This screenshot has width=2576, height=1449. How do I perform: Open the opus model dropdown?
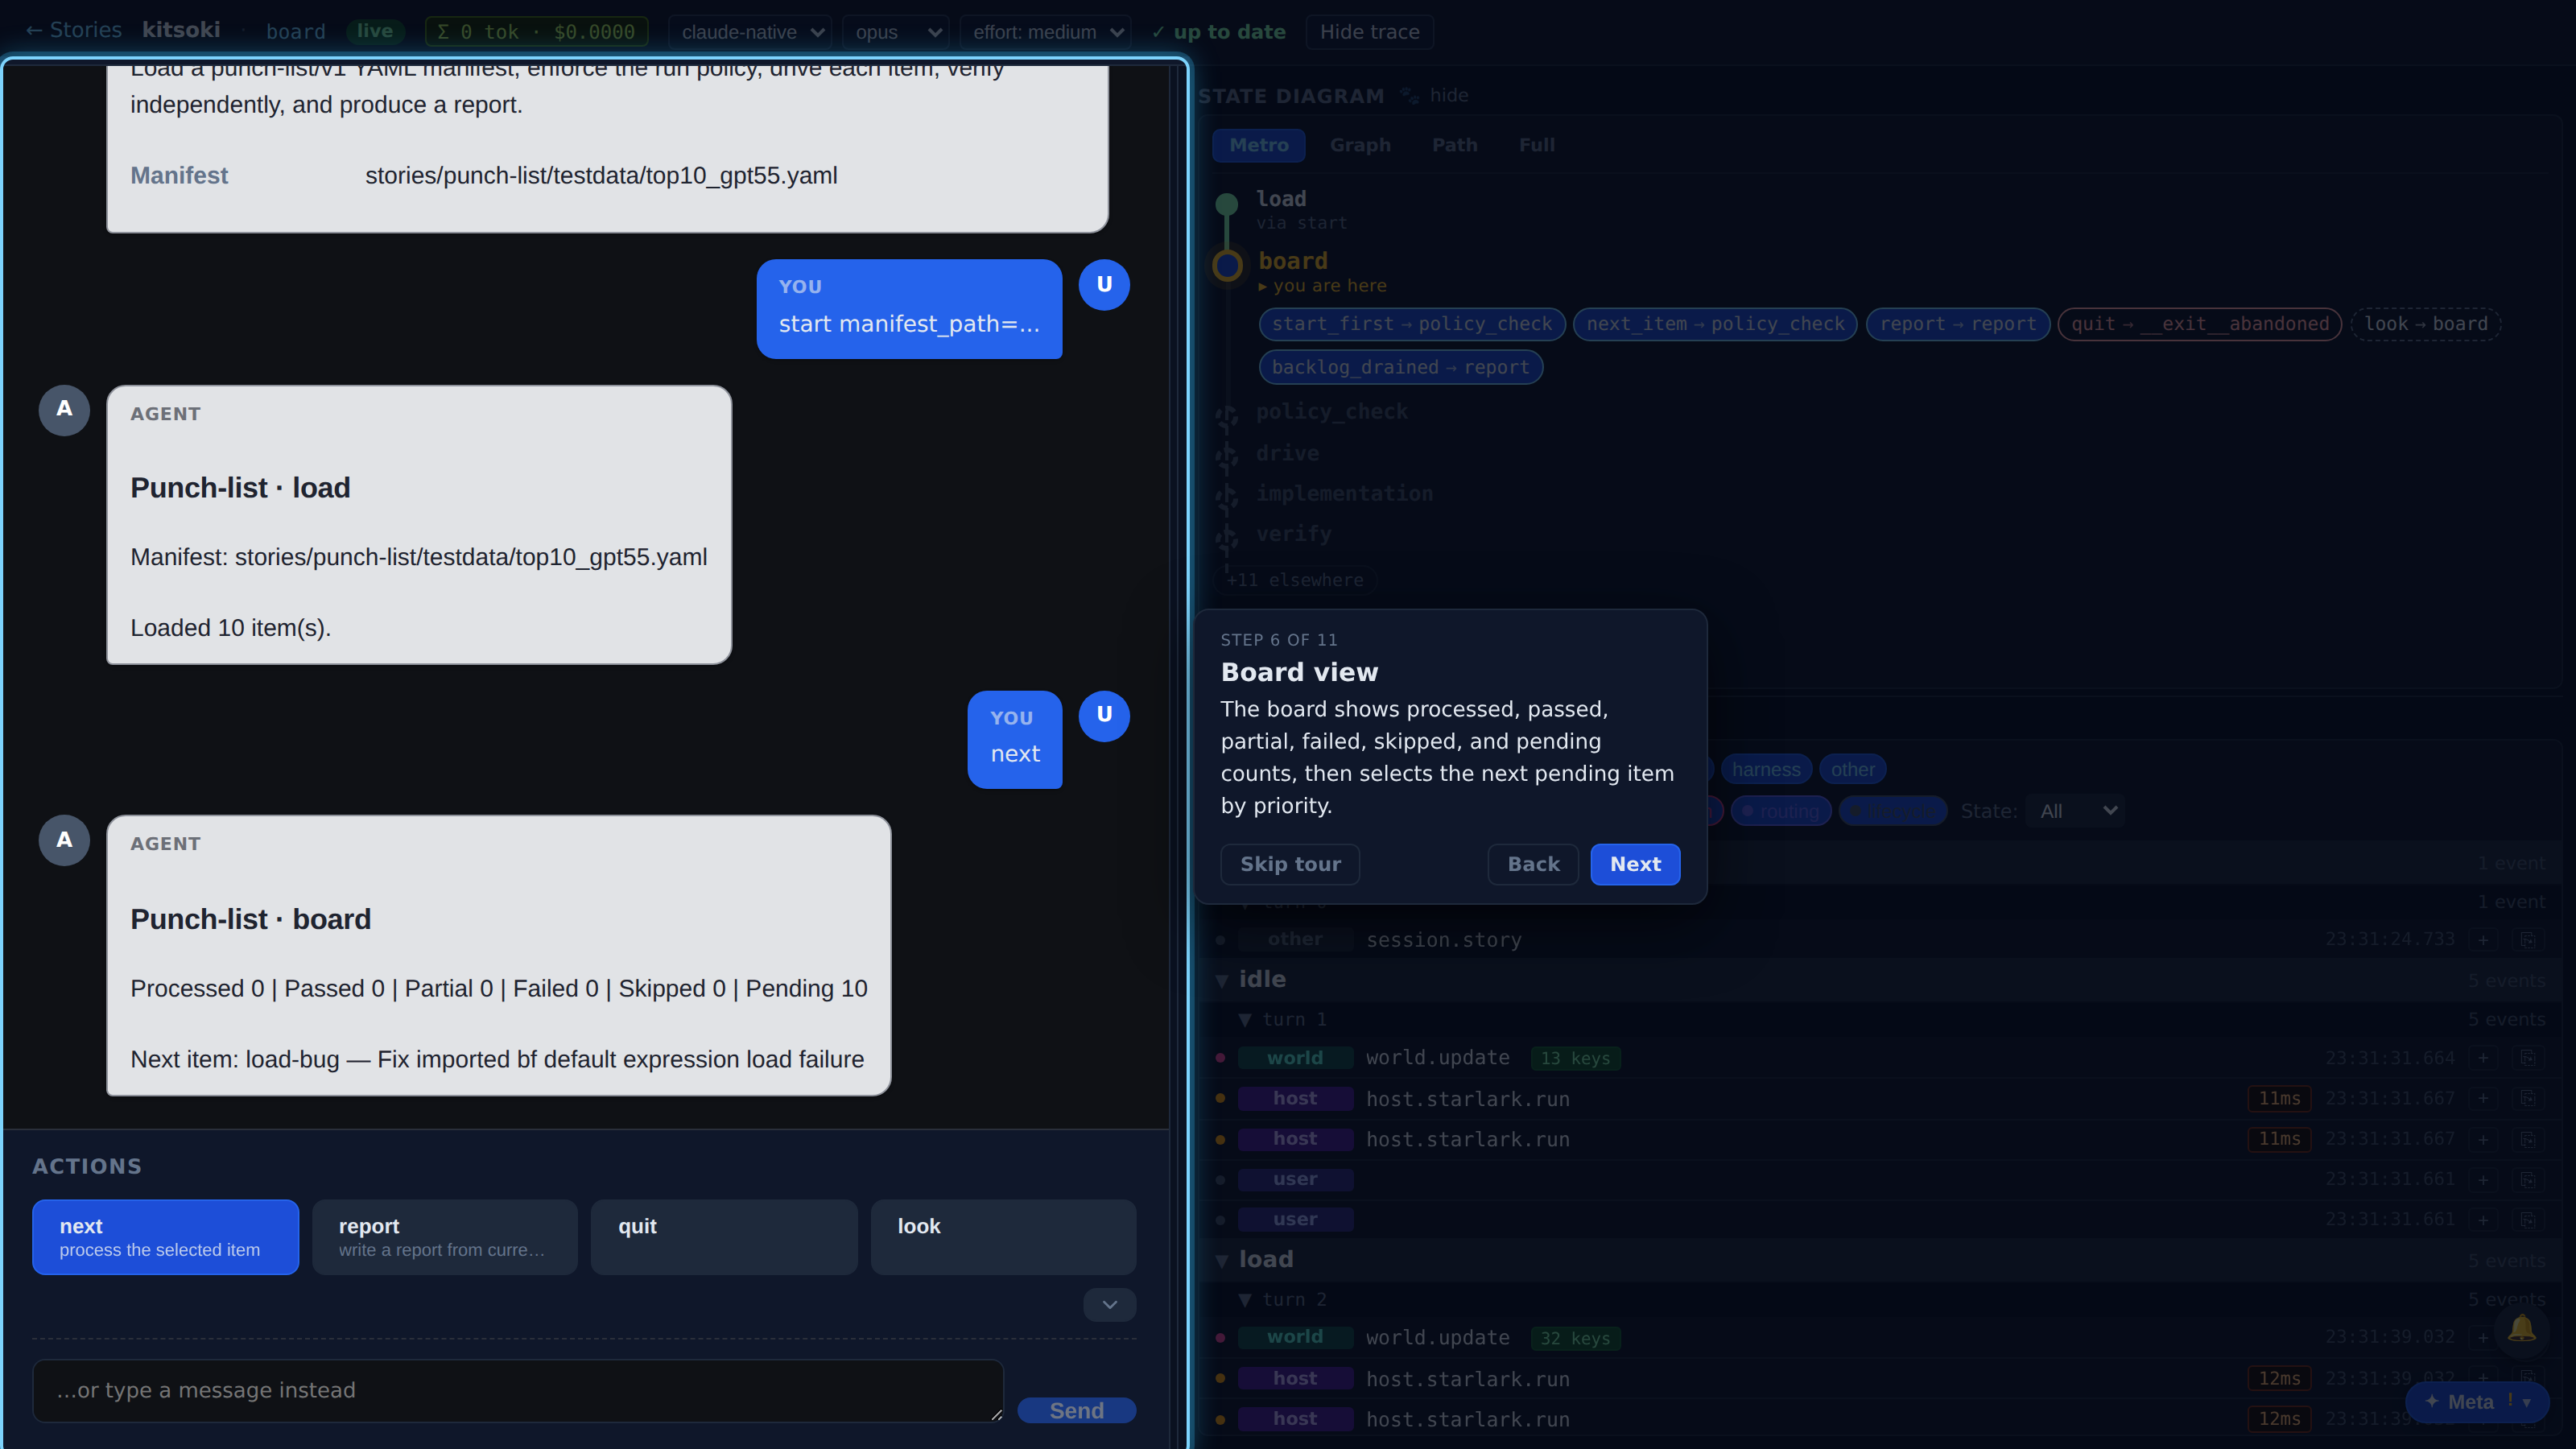(897, 32)
